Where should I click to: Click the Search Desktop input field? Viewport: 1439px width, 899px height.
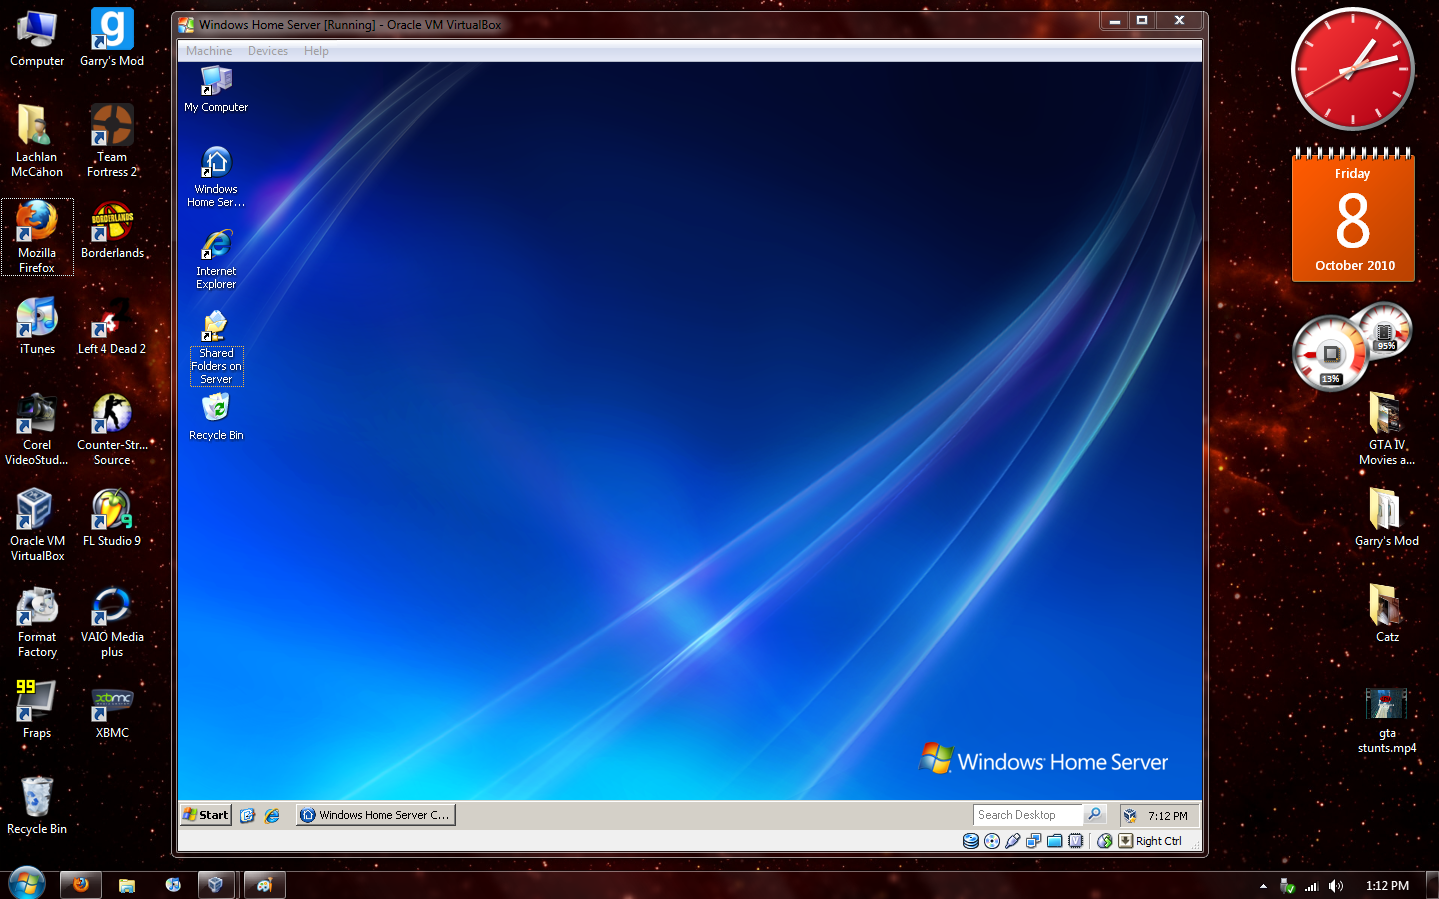pos(1027,814)
